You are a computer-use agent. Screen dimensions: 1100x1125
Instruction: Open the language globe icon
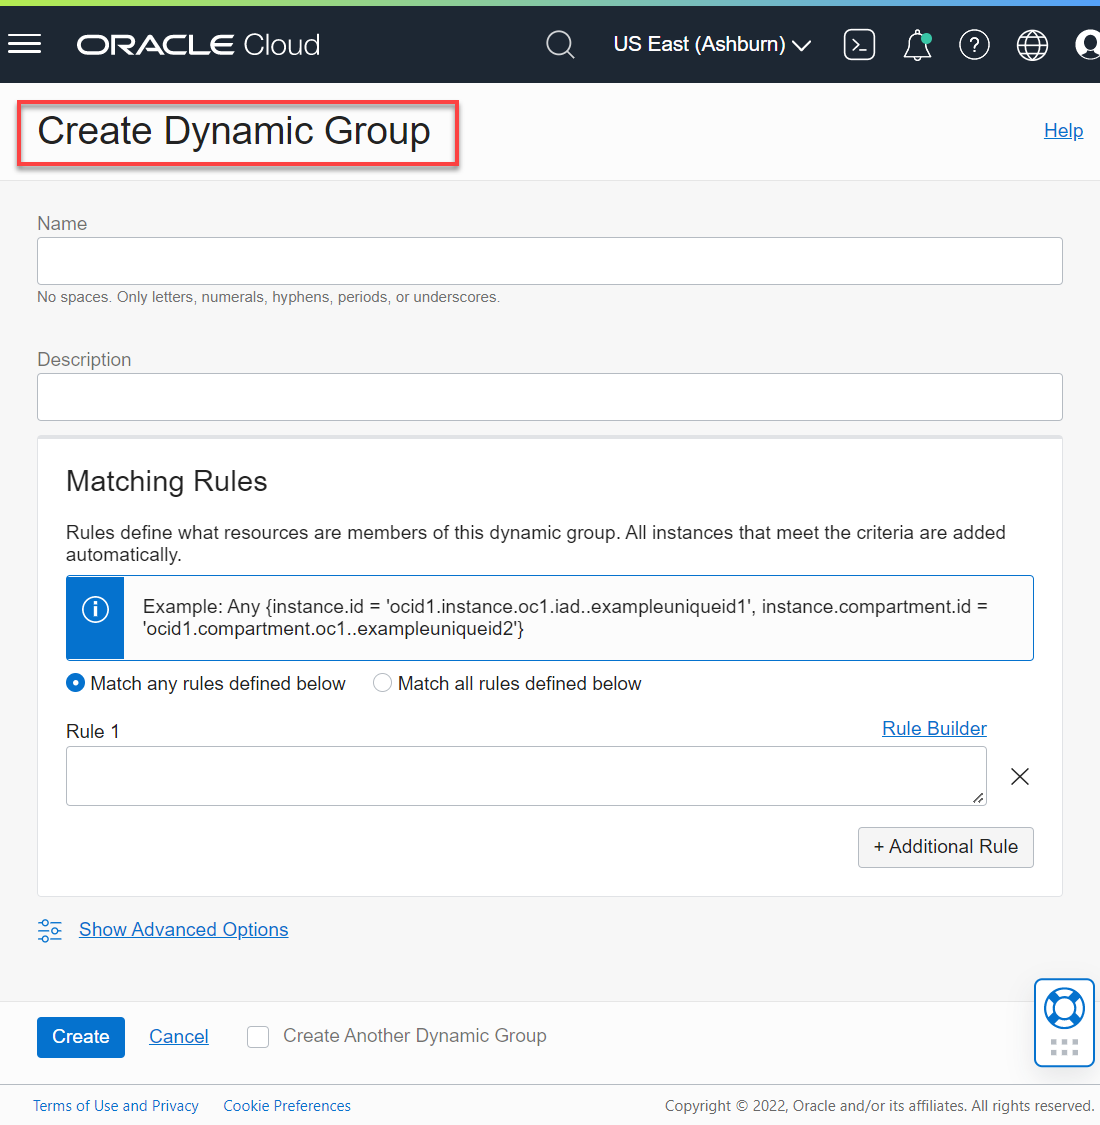point(1032,45)
